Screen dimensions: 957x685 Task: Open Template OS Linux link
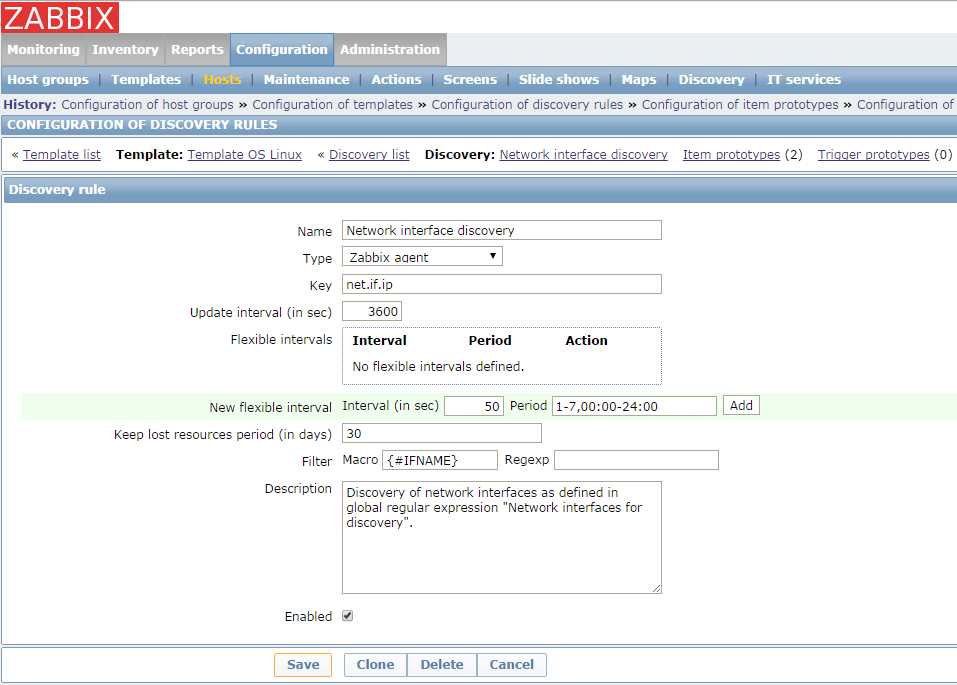[245, 154]
